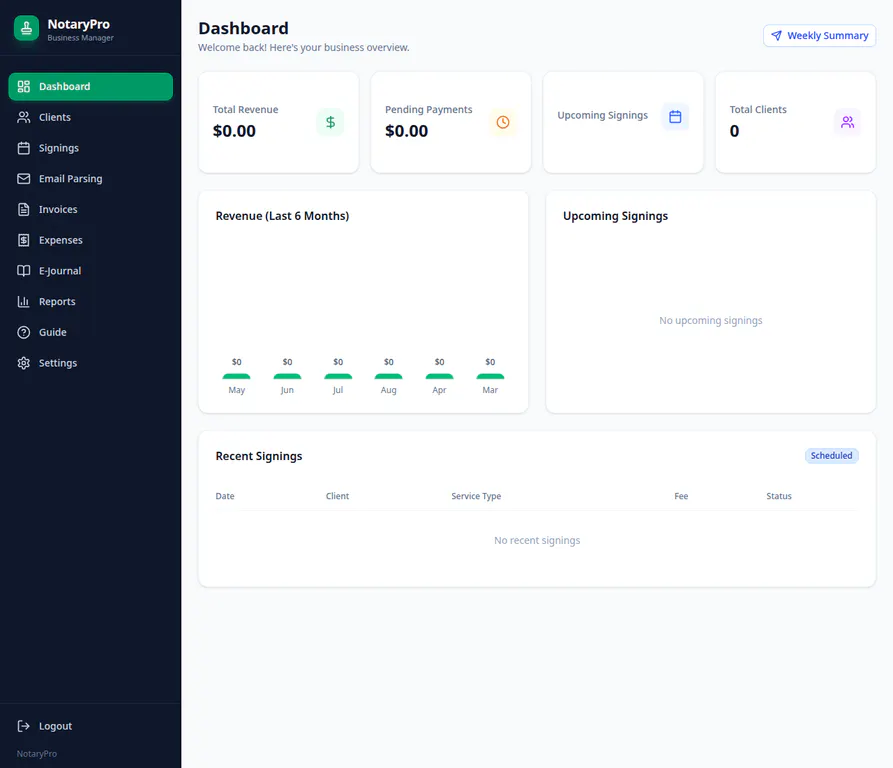Click the Fee column header
Image resolution: width=893 pixels, height=768 pixels.
(681, 496)
